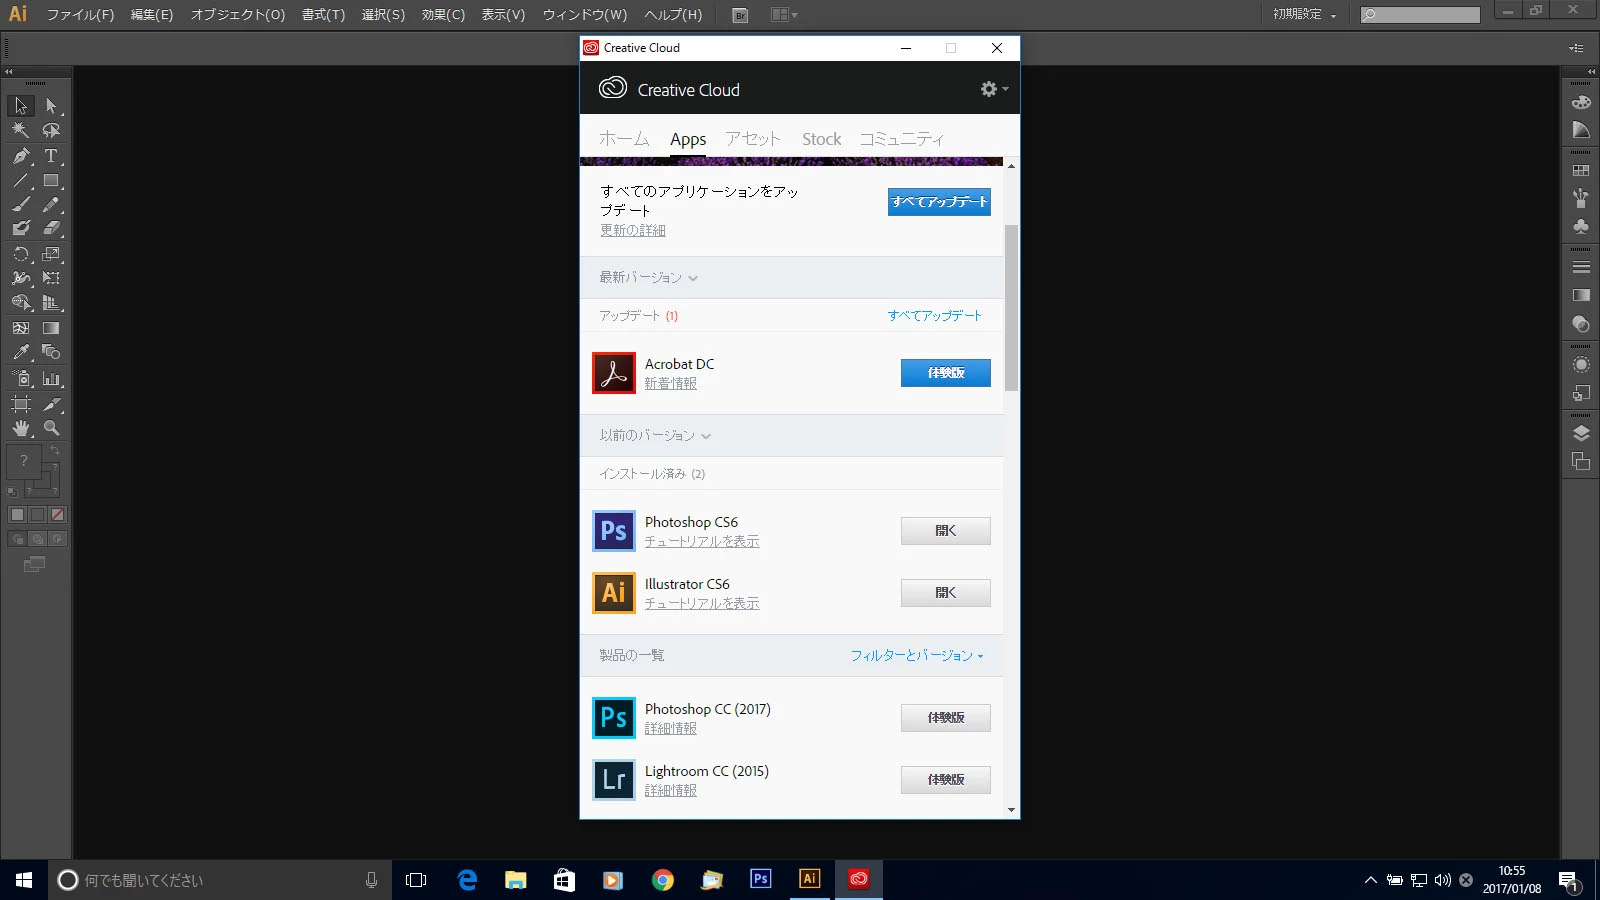1600x900 pixels.
Task: Reset default fill and stroke
Action: coord(12,491)
